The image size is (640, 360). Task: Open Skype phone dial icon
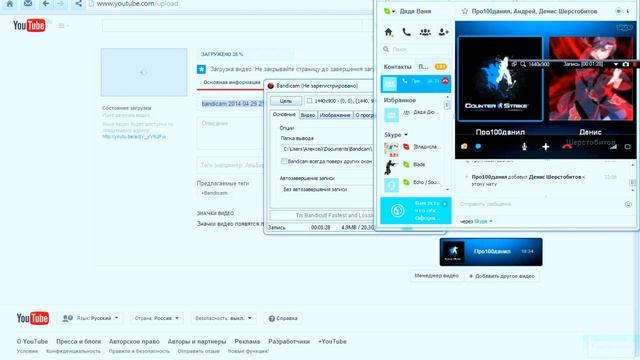[x=407, y=32]
